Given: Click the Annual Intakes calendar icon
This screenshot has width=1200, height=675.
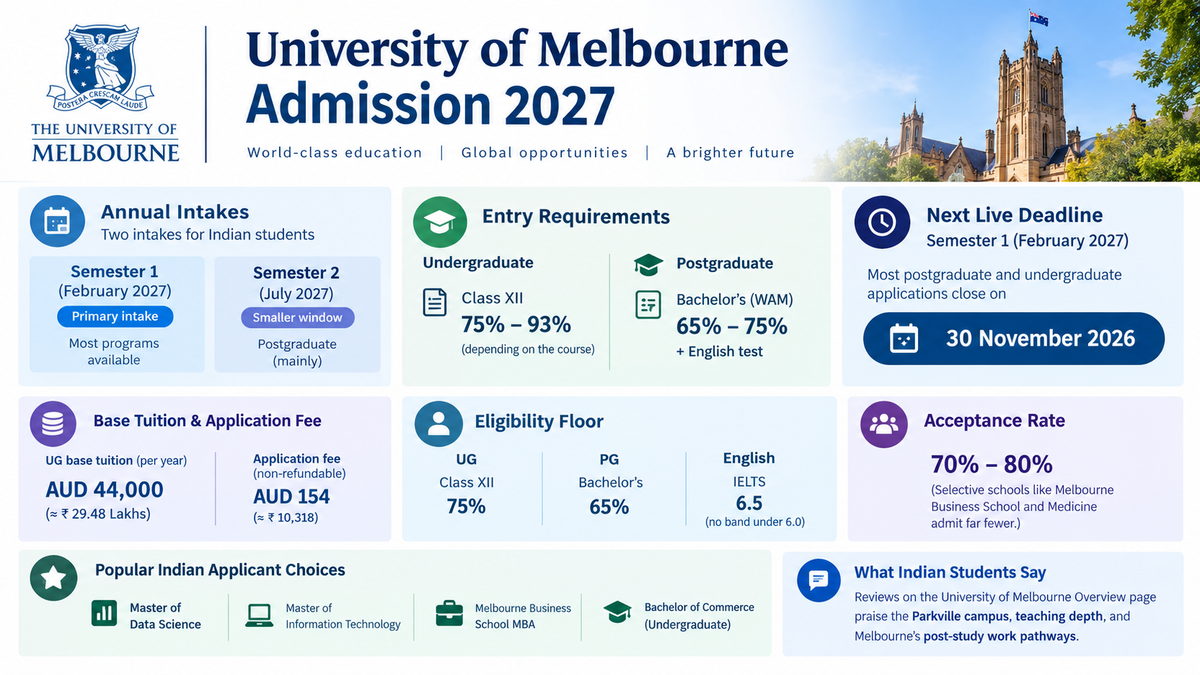Looking at the screenshot, I should tap(57, 221).
